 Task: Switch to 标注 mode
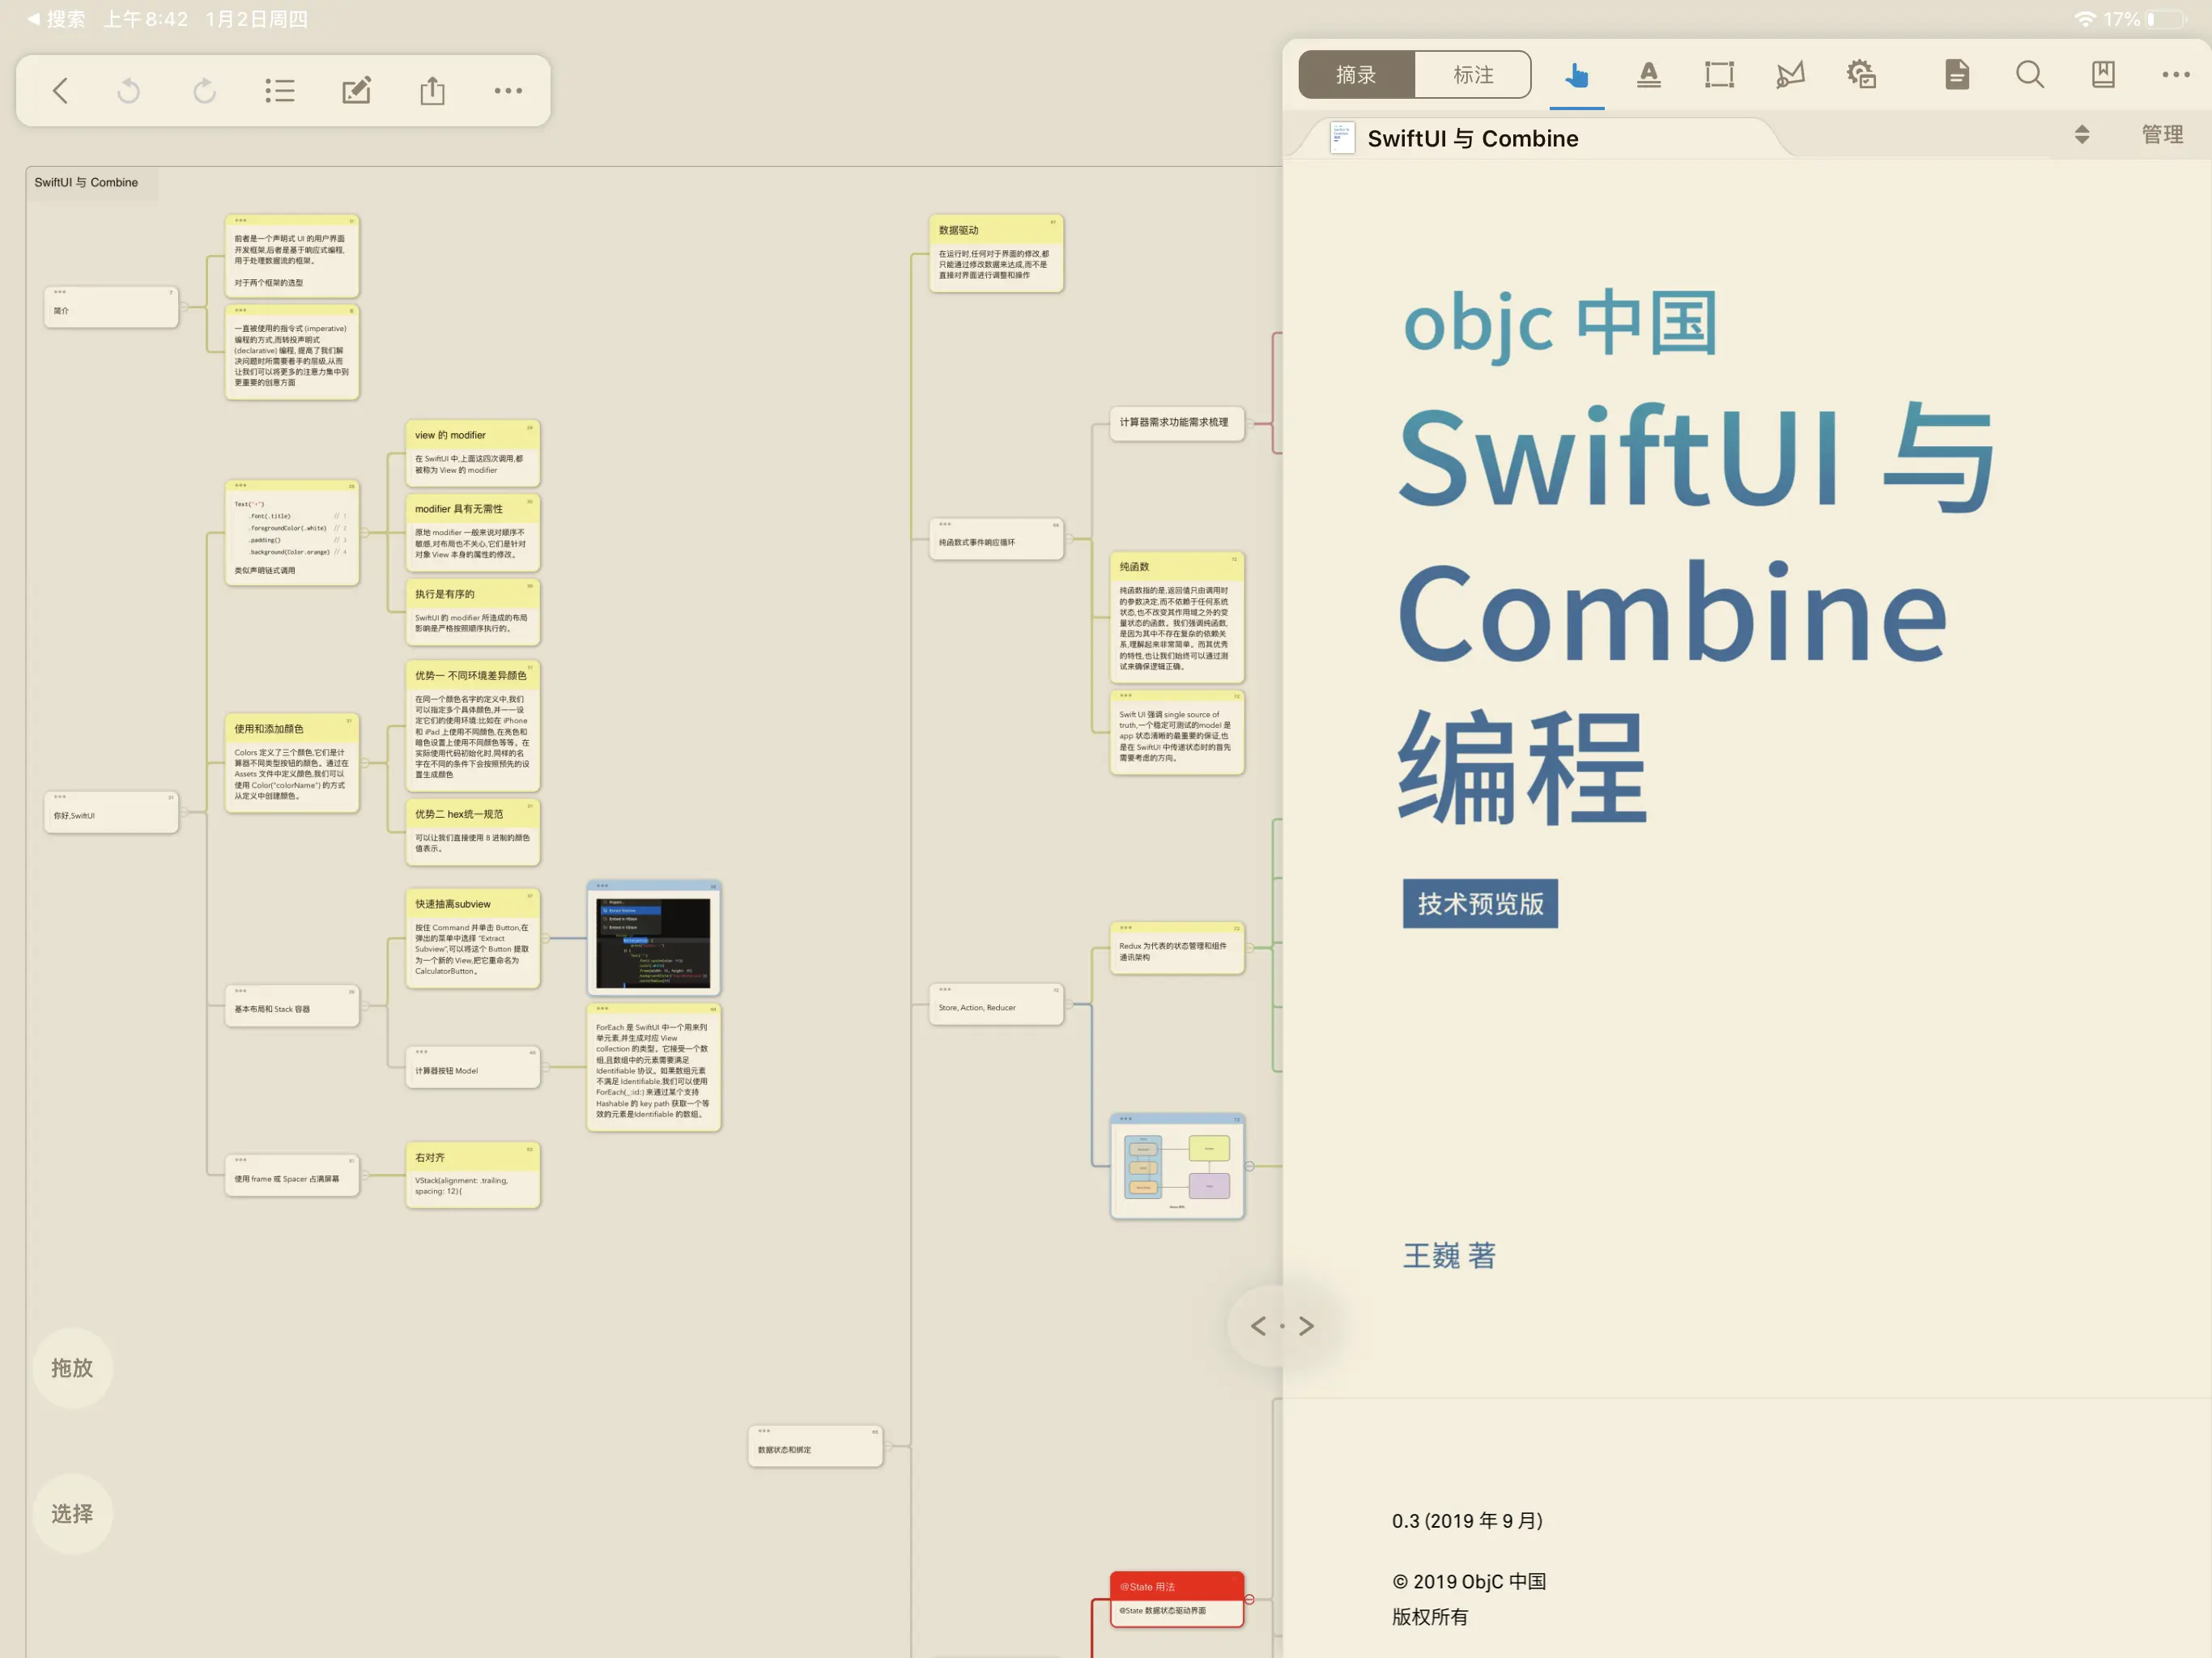pos(1473,75)
